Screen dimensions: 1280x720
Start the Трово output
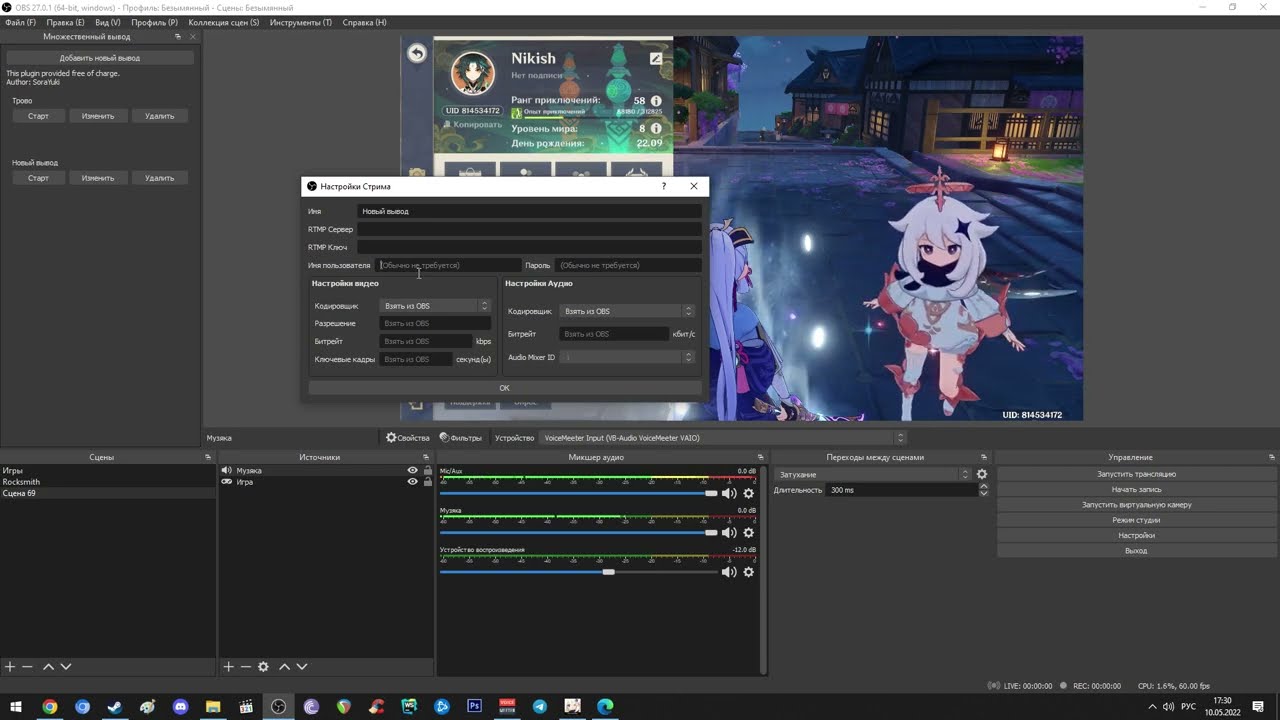click(38, 116)
